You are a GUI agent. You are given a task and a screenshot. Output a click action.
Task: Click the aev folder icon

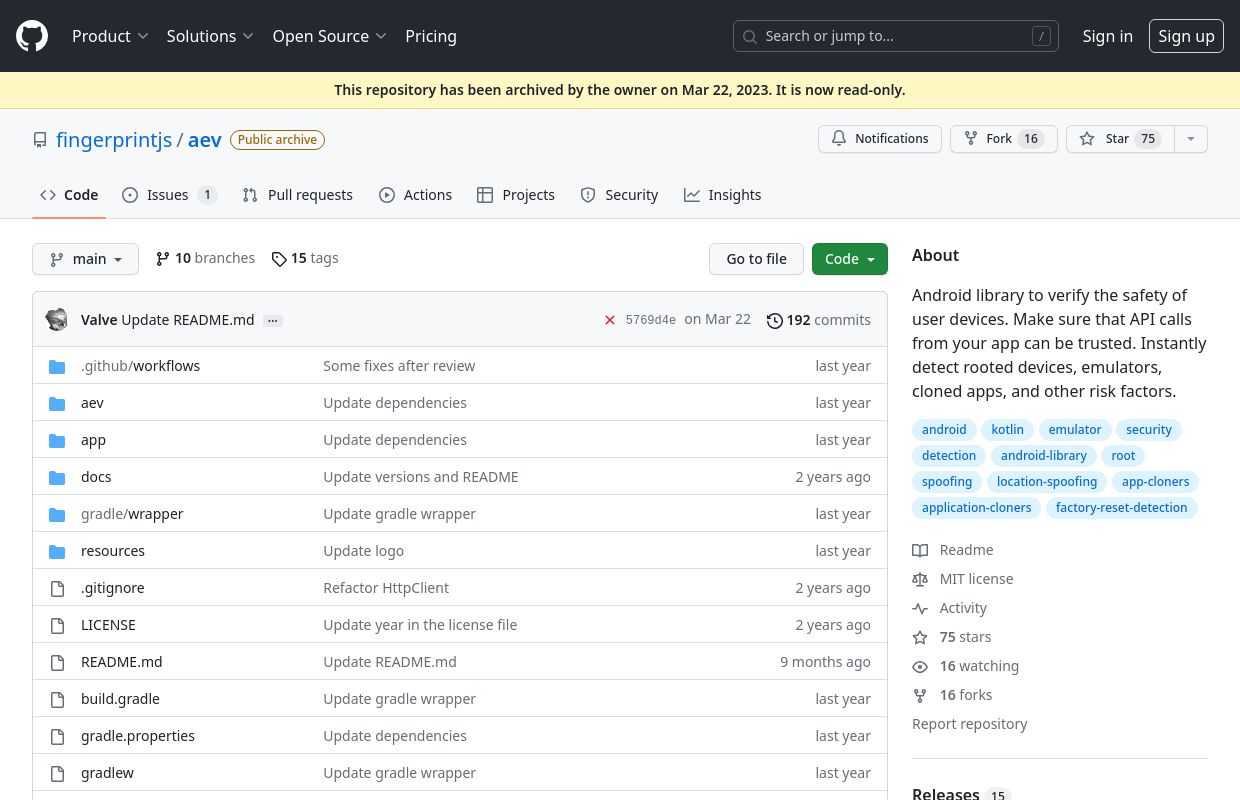click(57, 403)
